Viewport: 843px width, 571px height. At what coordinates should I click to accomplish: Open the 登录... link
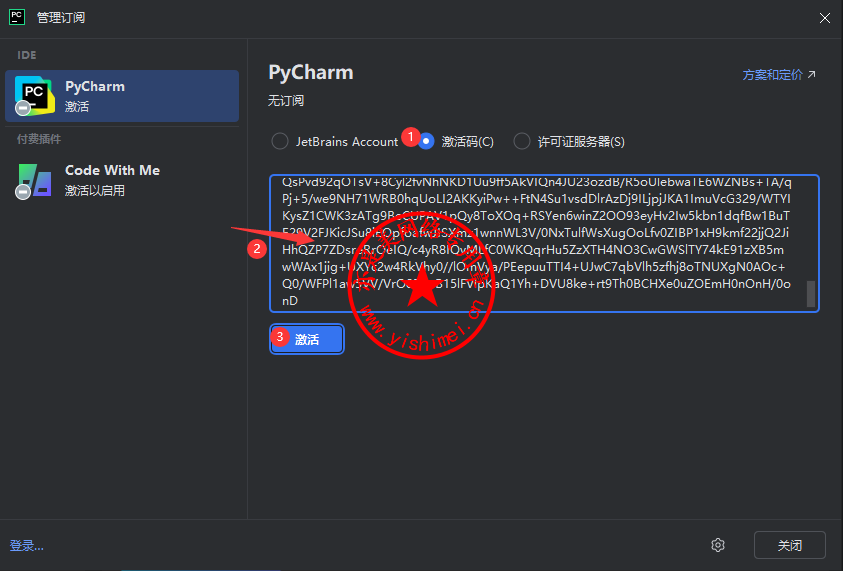pyautogui.click(x=27, y=545)
